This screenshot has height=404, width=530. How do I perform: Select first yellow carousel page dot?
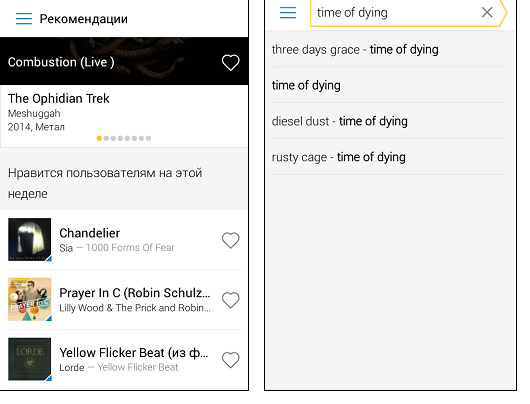pos(99,138)
